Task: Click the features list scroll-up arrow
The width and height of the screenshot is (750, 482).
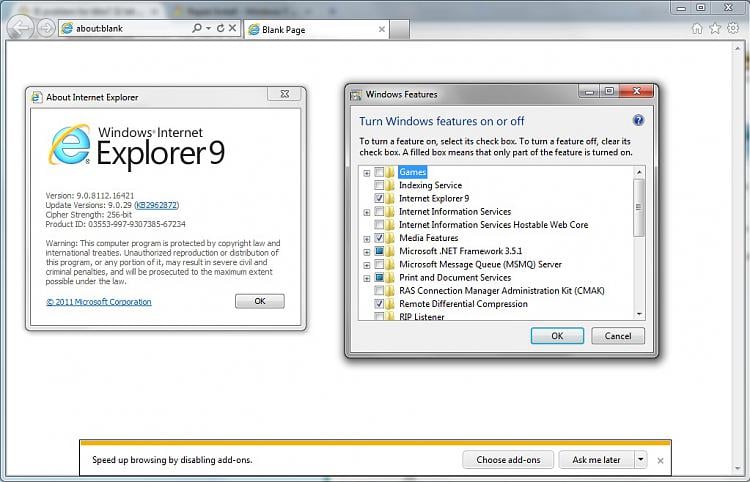Action: click(639, 172)
